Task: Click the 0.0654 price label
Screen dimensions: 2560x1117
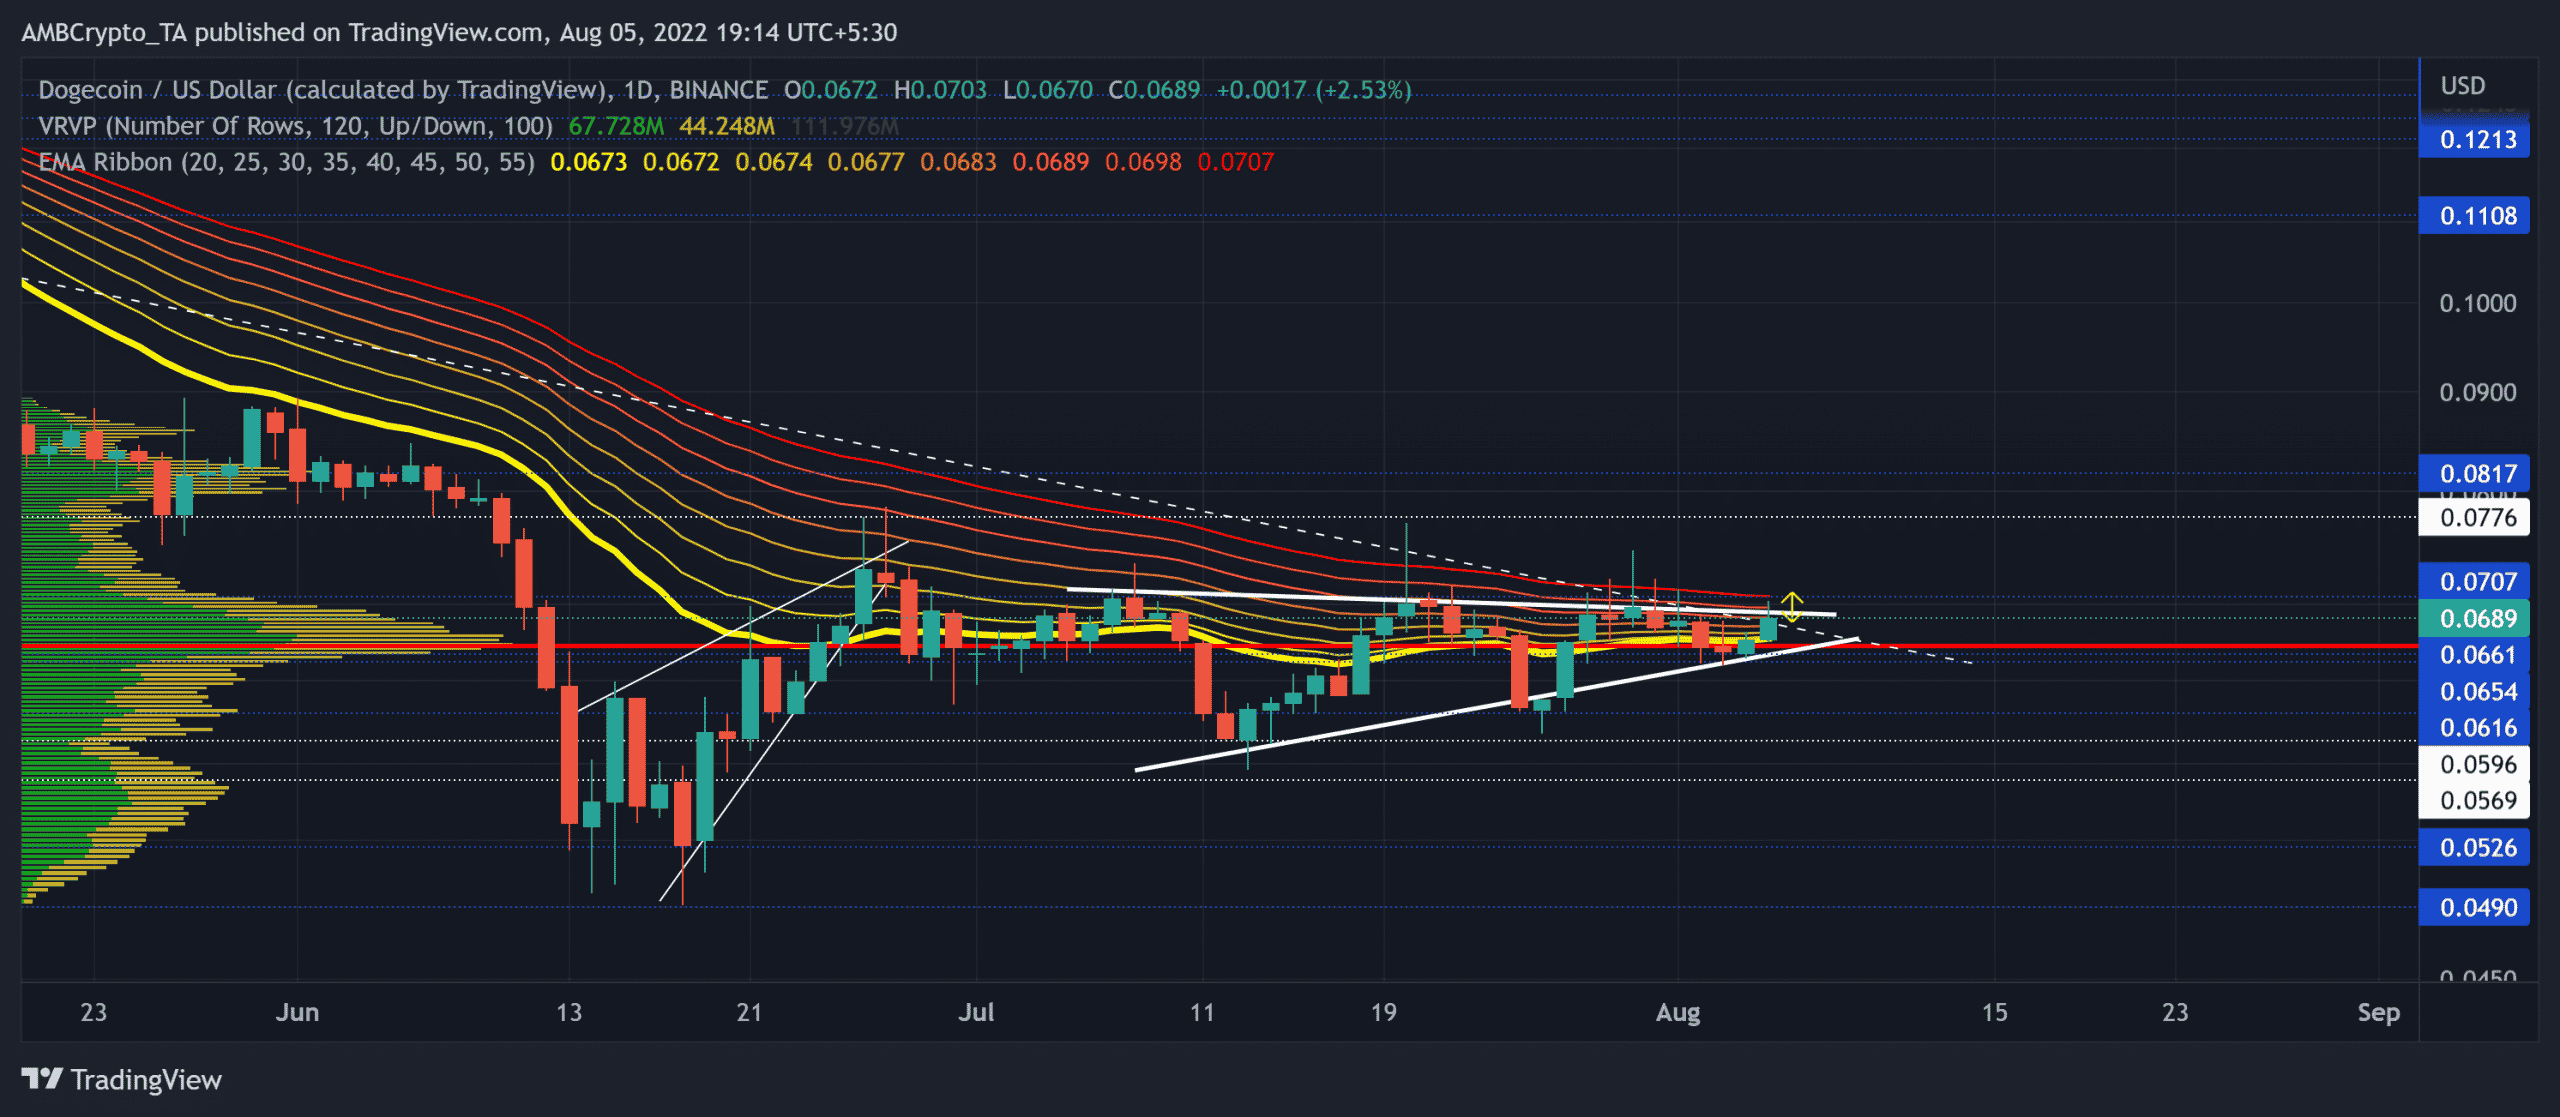Action: point(2474,691)
